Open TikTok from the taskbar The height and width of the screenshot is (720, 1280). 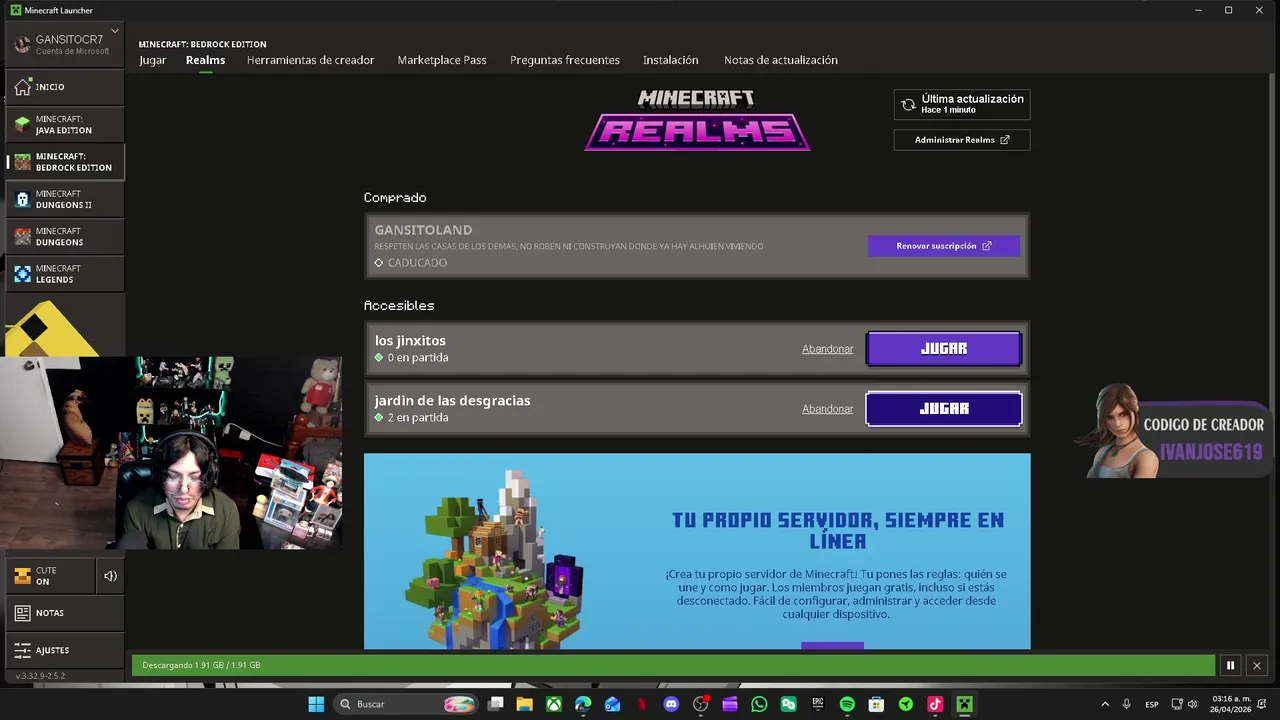(x=935, y=704)
